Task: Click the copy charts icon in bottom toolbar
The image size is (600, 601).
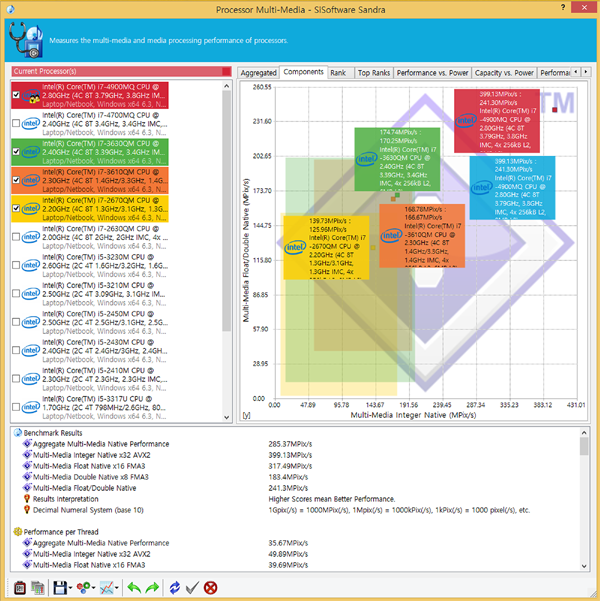Action: tap(38, 588)
